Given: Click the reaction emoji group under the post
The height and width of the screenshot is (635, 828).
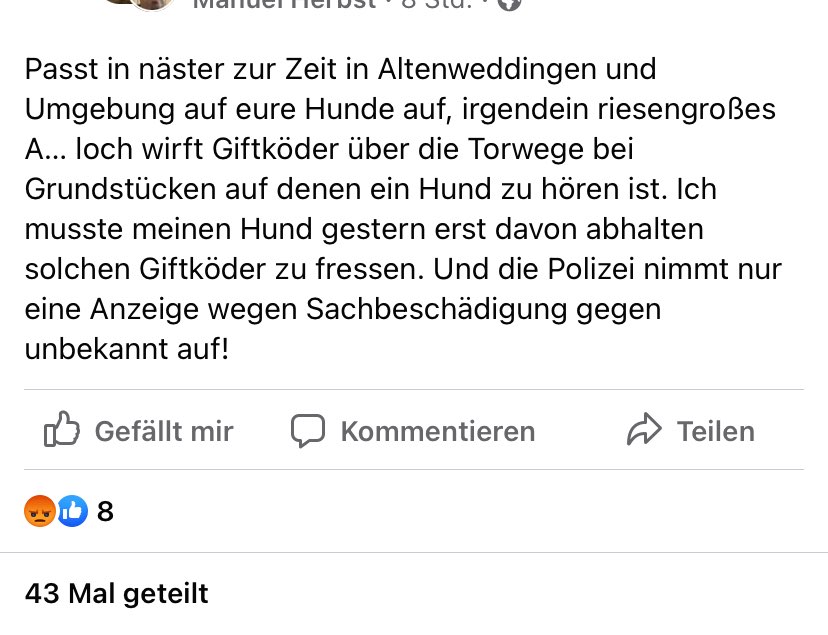Looking at the screenshot, I should pos(56,511).
